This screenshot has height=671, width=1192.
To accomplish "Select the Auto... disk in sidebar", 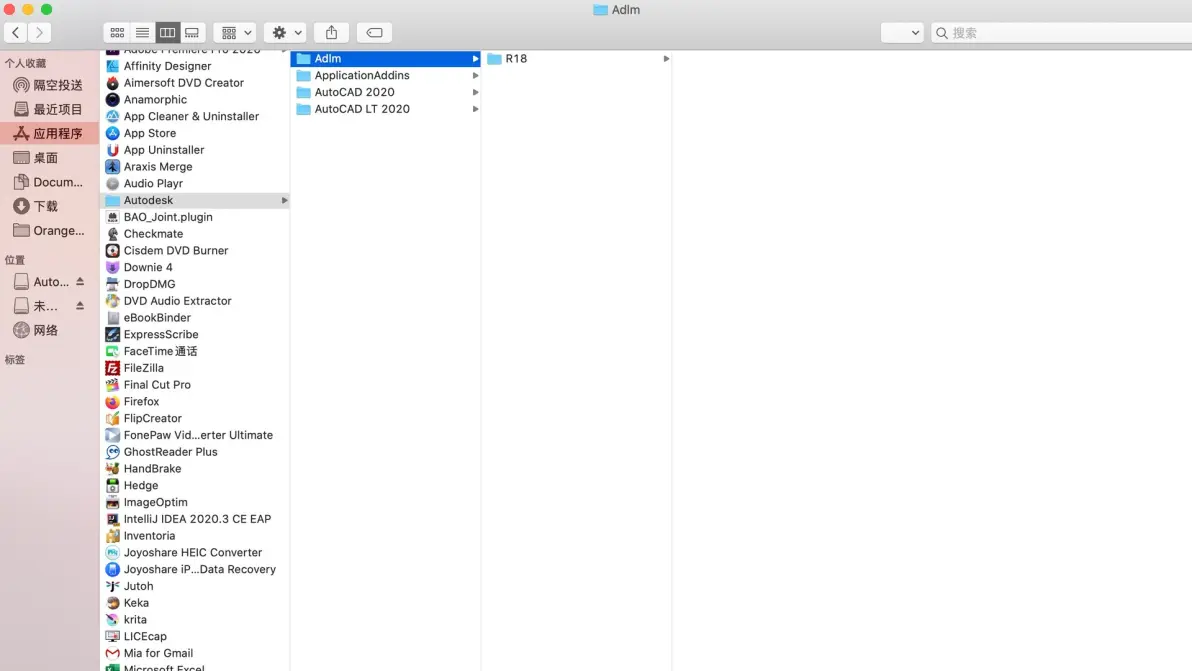I will (x=41, y=282).
